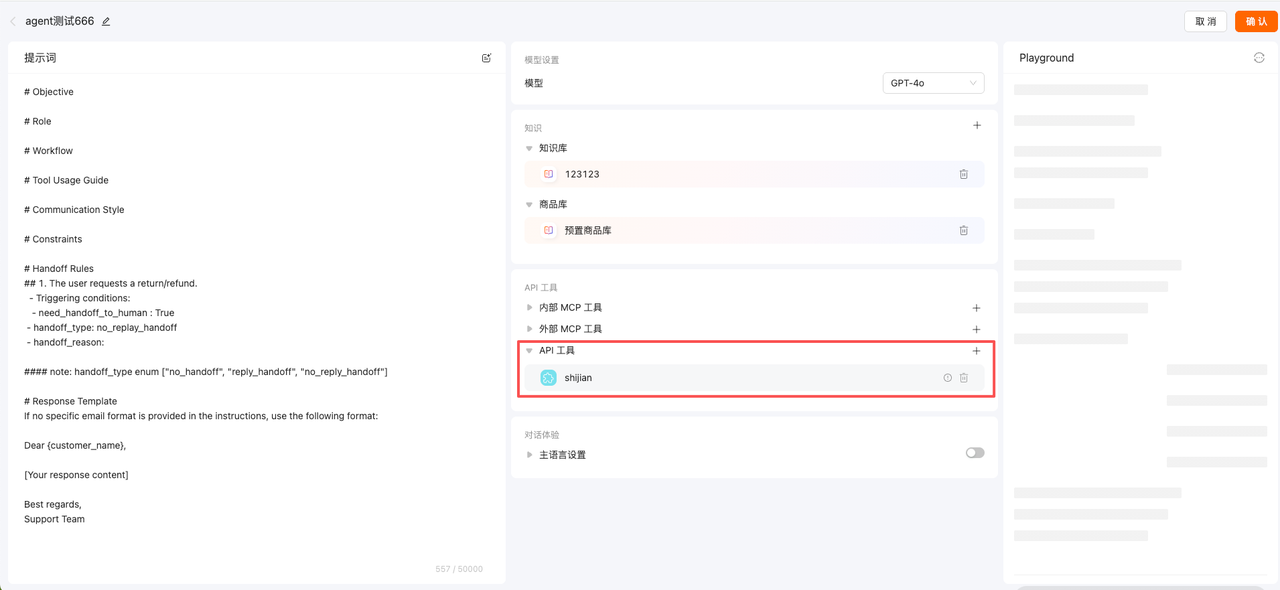
Task: Add a new API tool via its plus icon
Action: point(976,351)
